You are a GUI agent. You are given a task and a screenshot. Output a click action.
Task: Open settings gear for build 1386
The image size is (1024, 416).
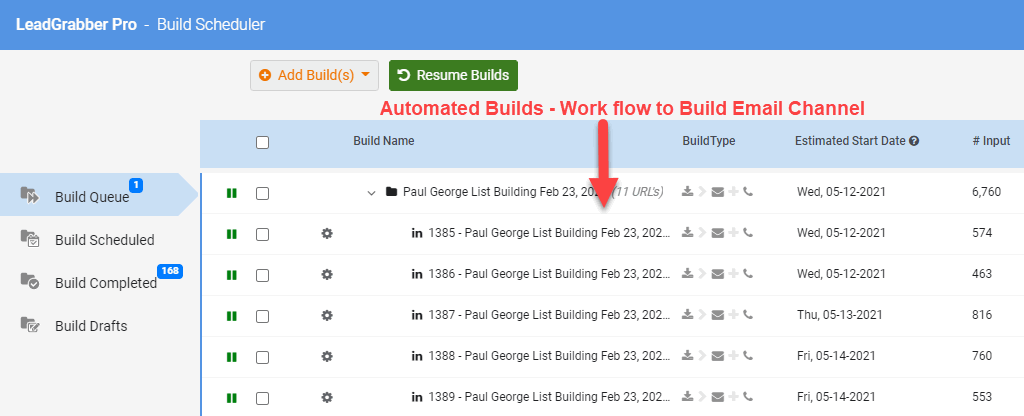click(x=327, y=274)
